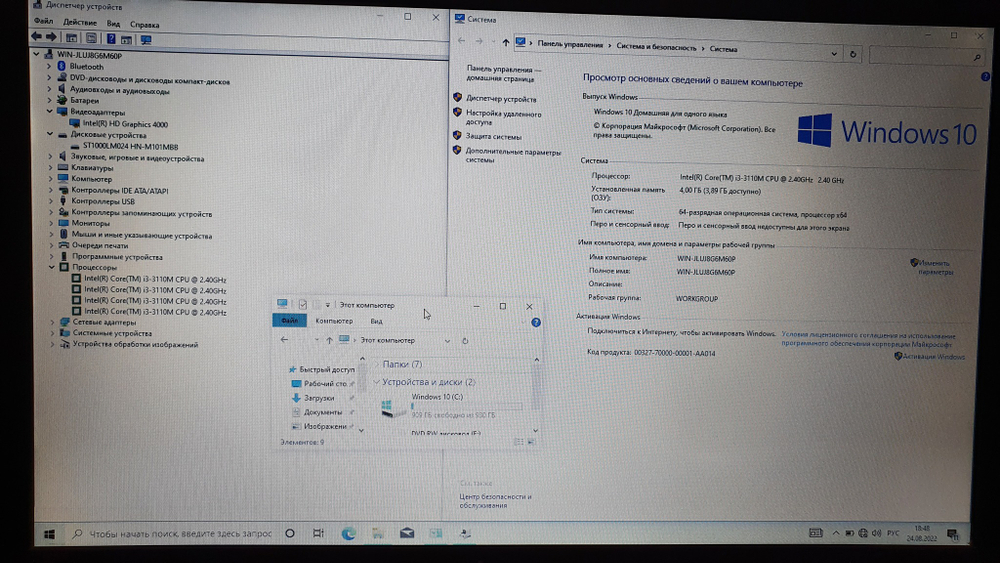Click the scan for hardware changes monitor icon
Screen dimensions: 1000x563
pyautogui.click(x=146, y=40)
